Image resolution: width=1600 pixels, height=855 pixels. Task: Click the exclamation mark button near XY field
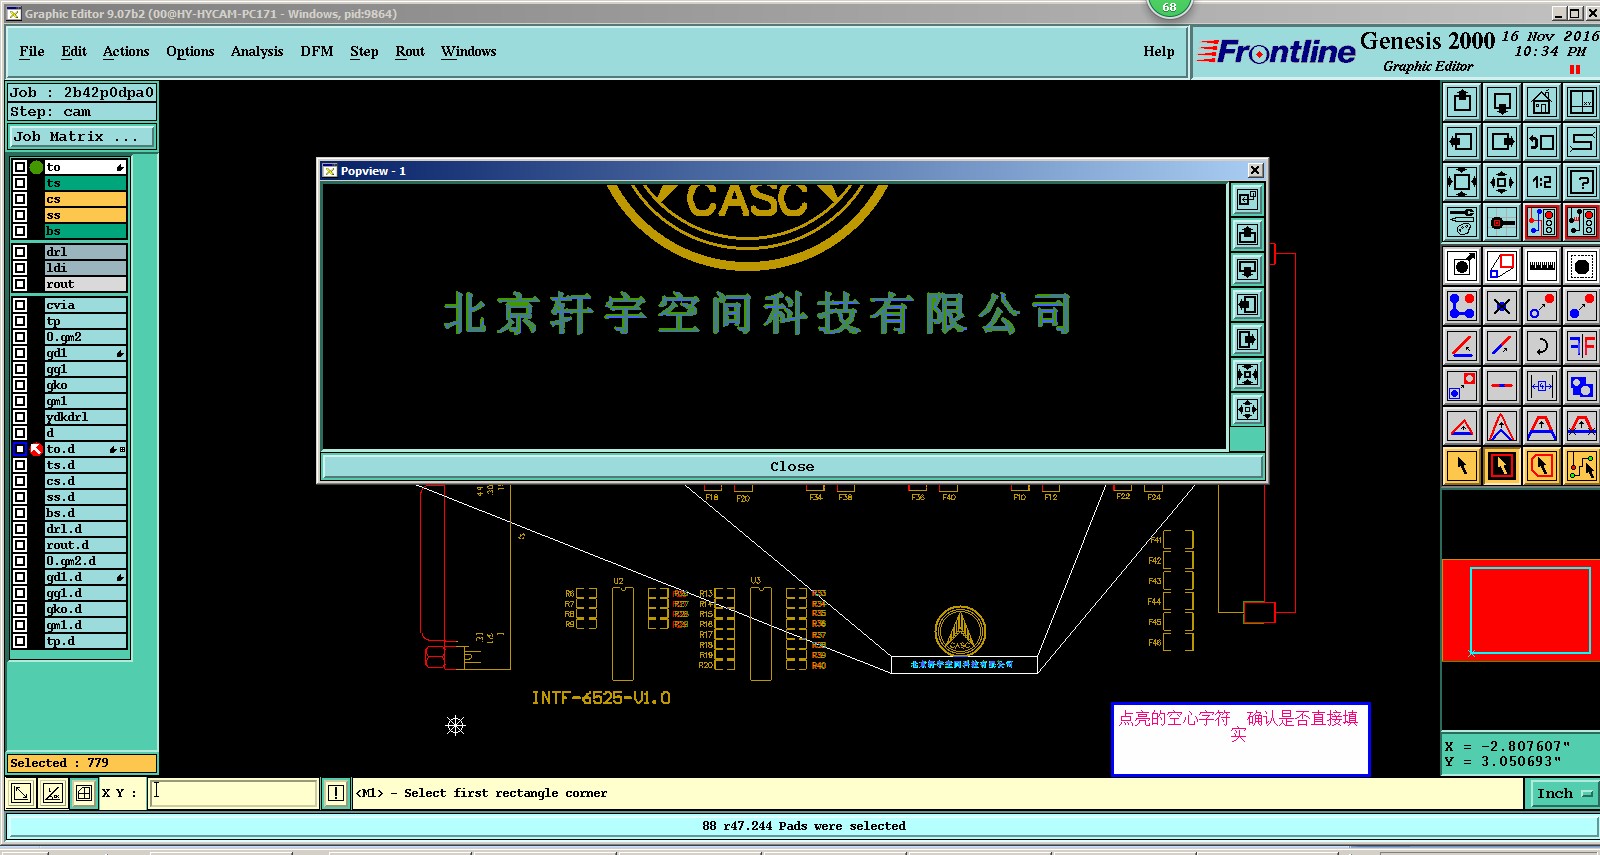coord(336,793)
